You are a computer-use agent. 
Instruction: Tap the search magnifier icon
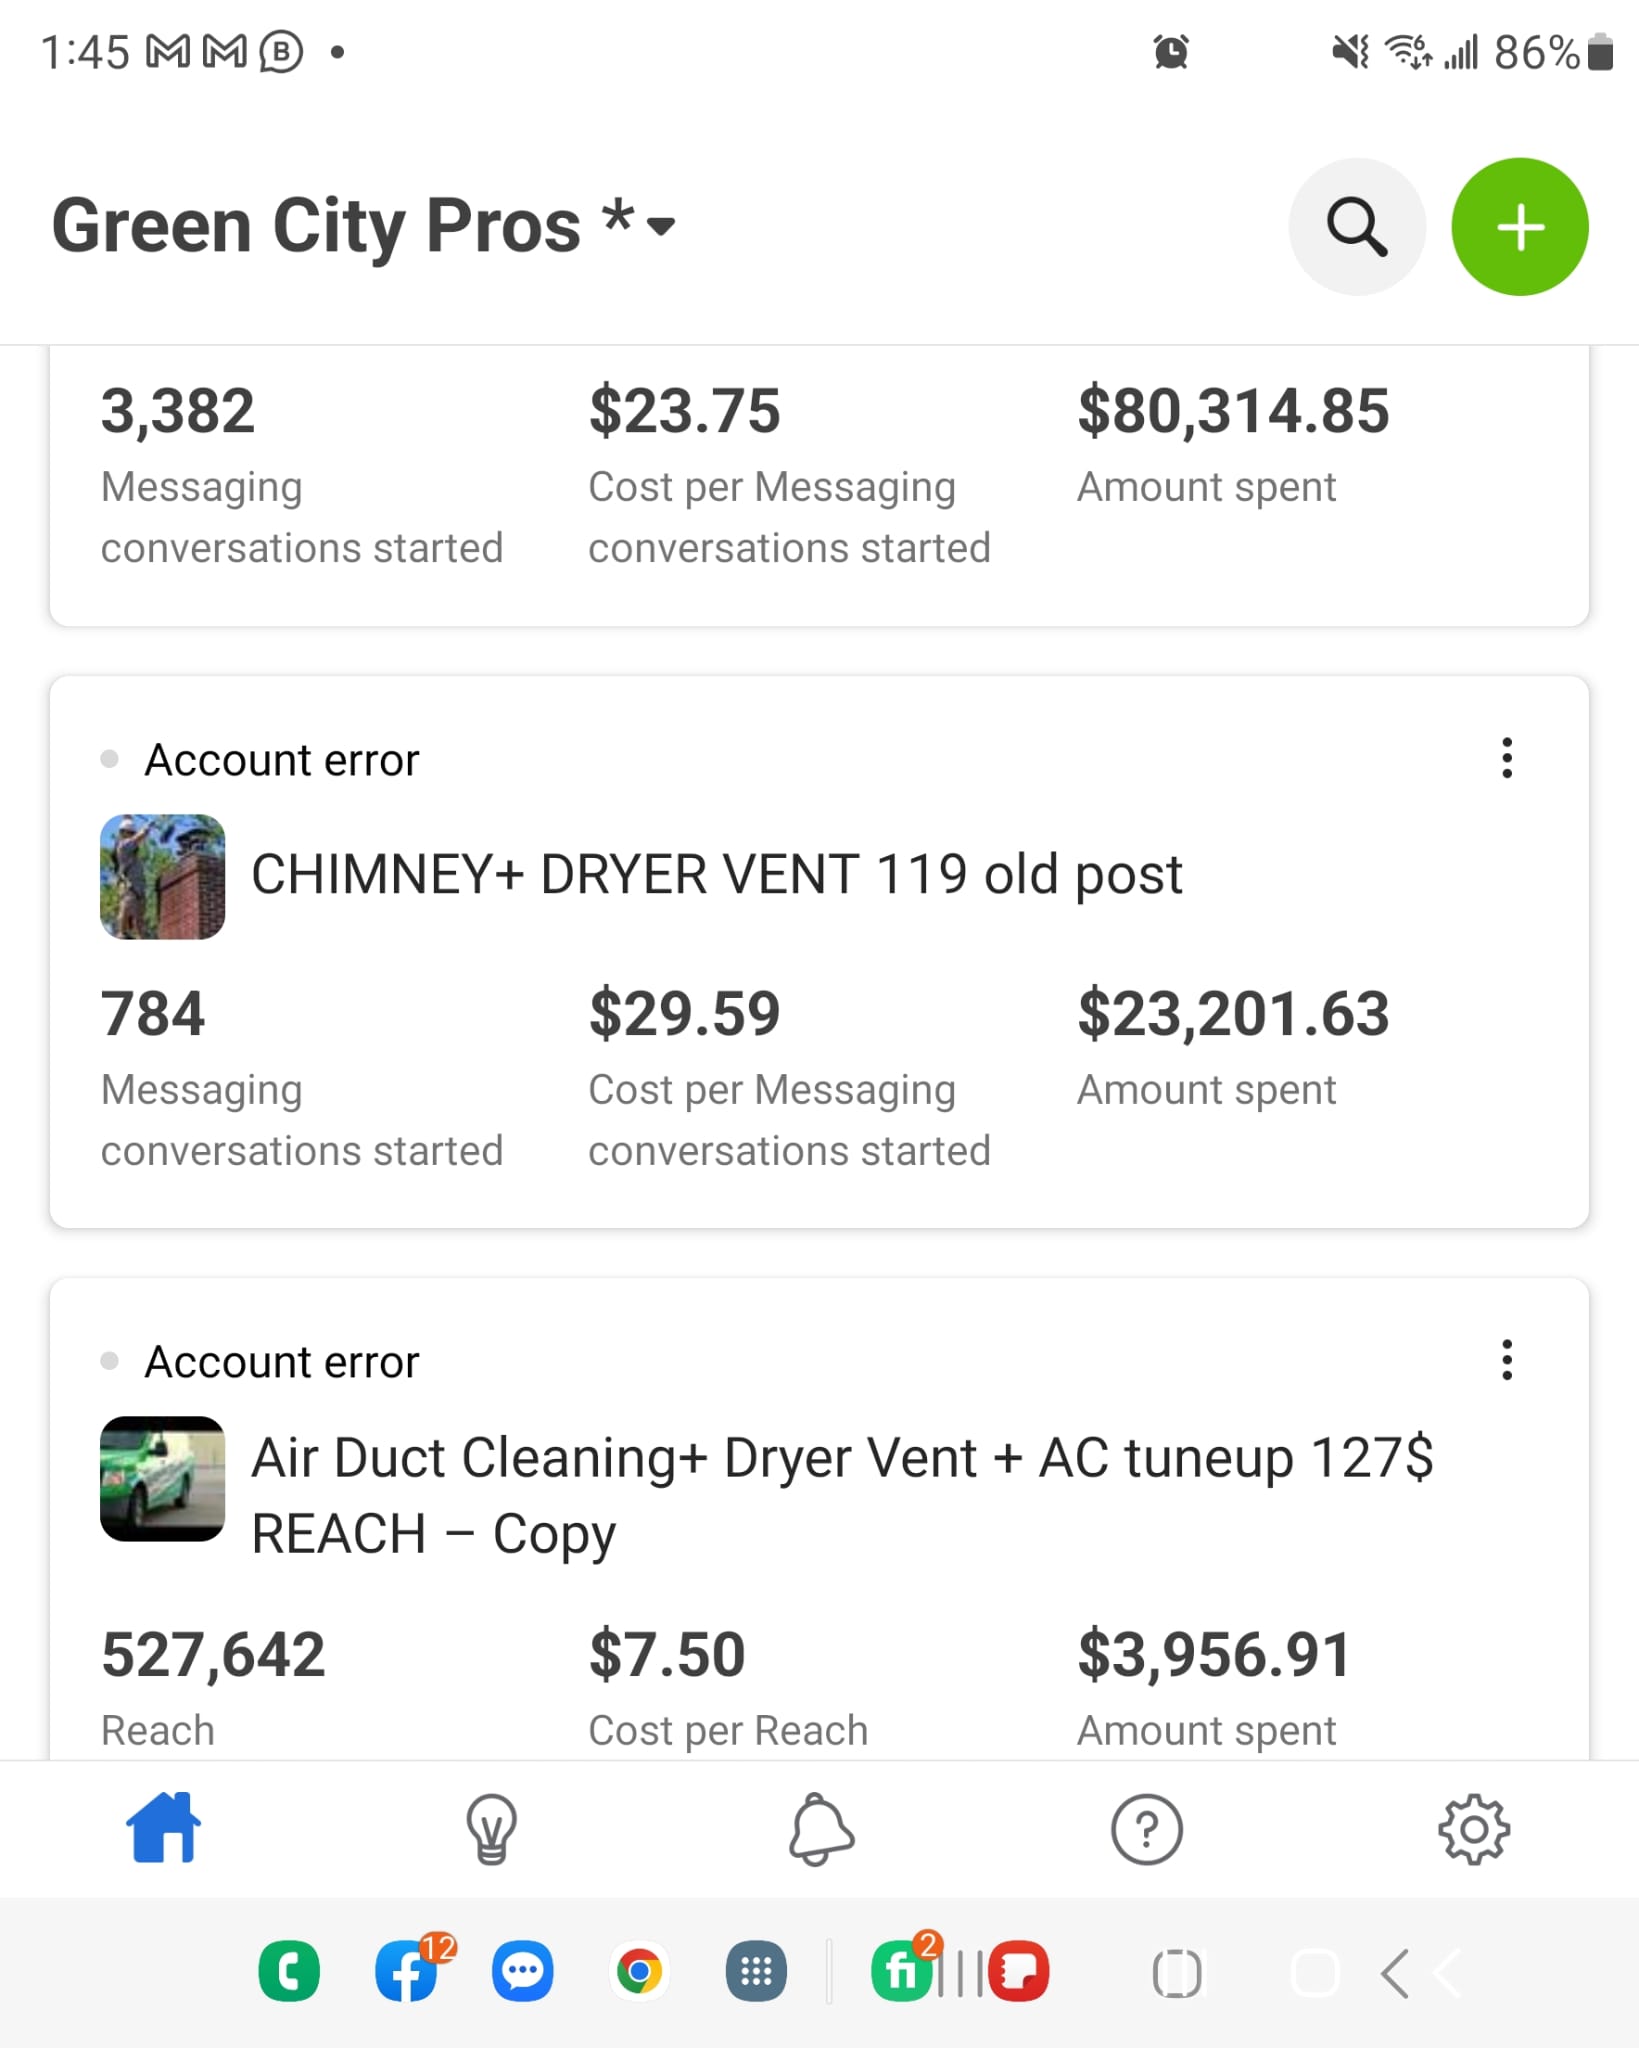(1356, 227)
